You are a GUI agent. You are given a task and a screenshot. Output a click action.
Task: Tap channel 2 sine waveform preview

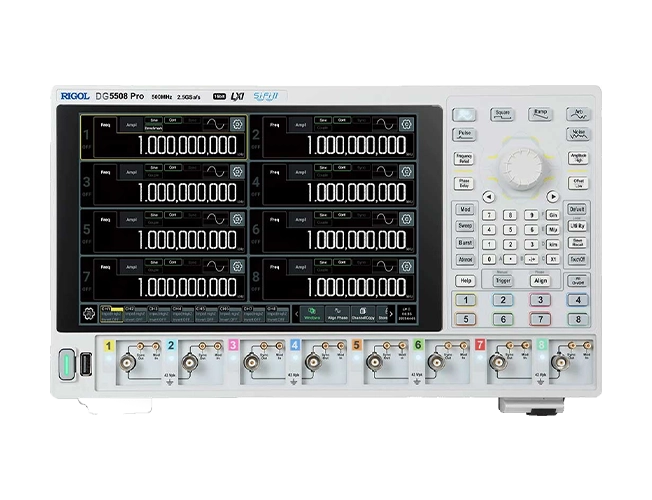pyautogui.click(x=385, y=124)
